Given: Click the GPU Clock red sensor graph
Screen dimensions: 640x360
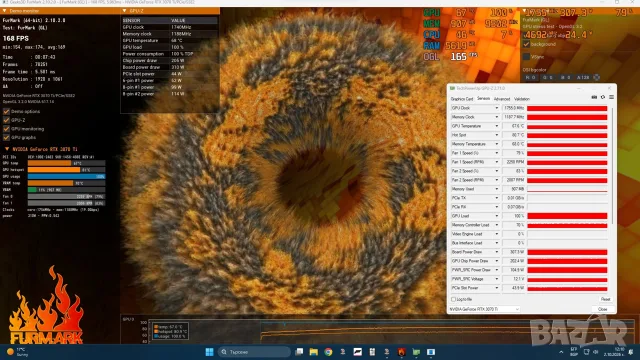Looking at the screenshot, I should click(x=567, y=108).
